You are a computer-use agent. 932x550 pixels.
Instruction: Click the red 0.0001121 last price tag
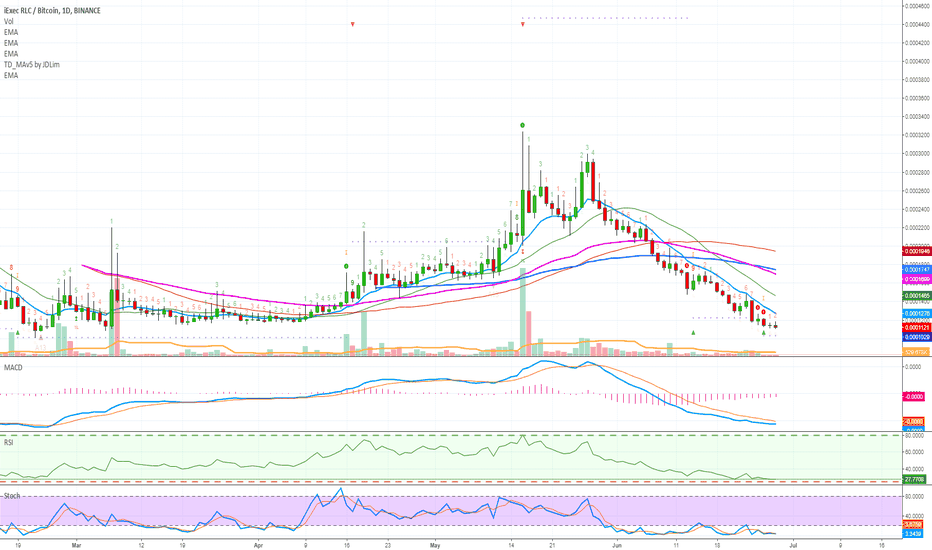click(x=917, y=328)
